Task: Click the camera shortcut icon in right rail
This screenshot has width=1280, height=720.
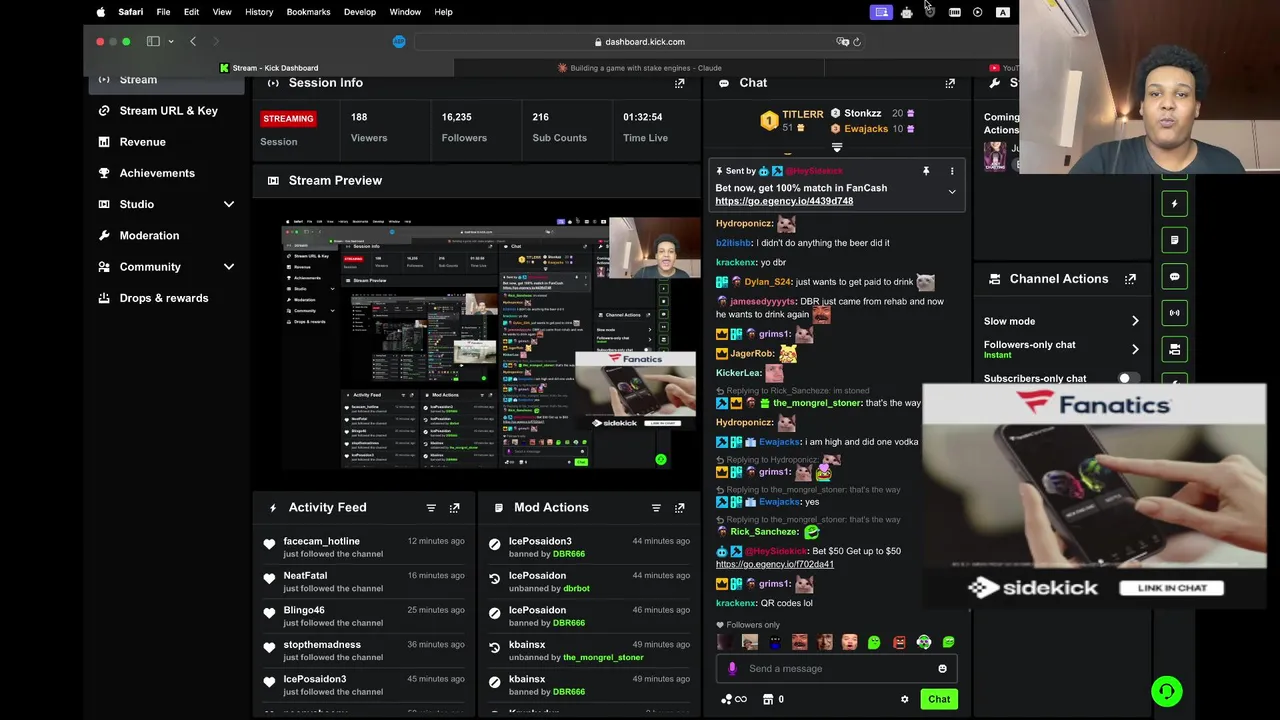Action: (1175, 349)
